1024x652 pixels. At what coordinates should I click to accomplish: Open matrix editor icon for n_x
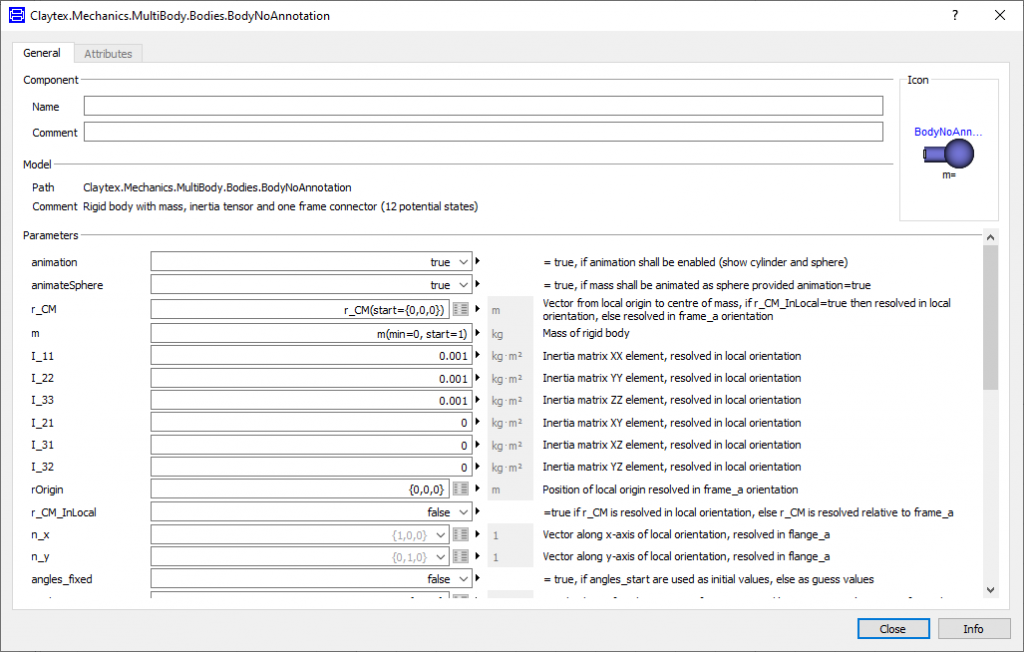(460, 534)
